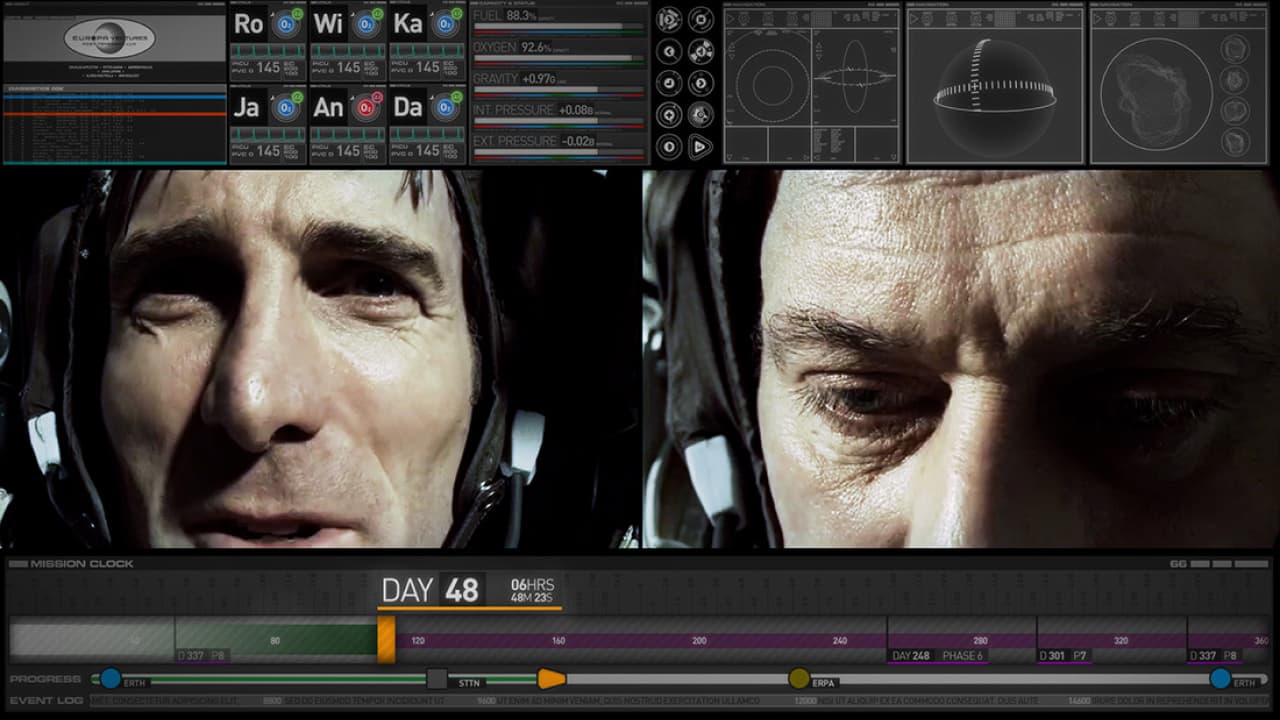Click Ja's blue O2 oxygen indicator

(287, 107)
